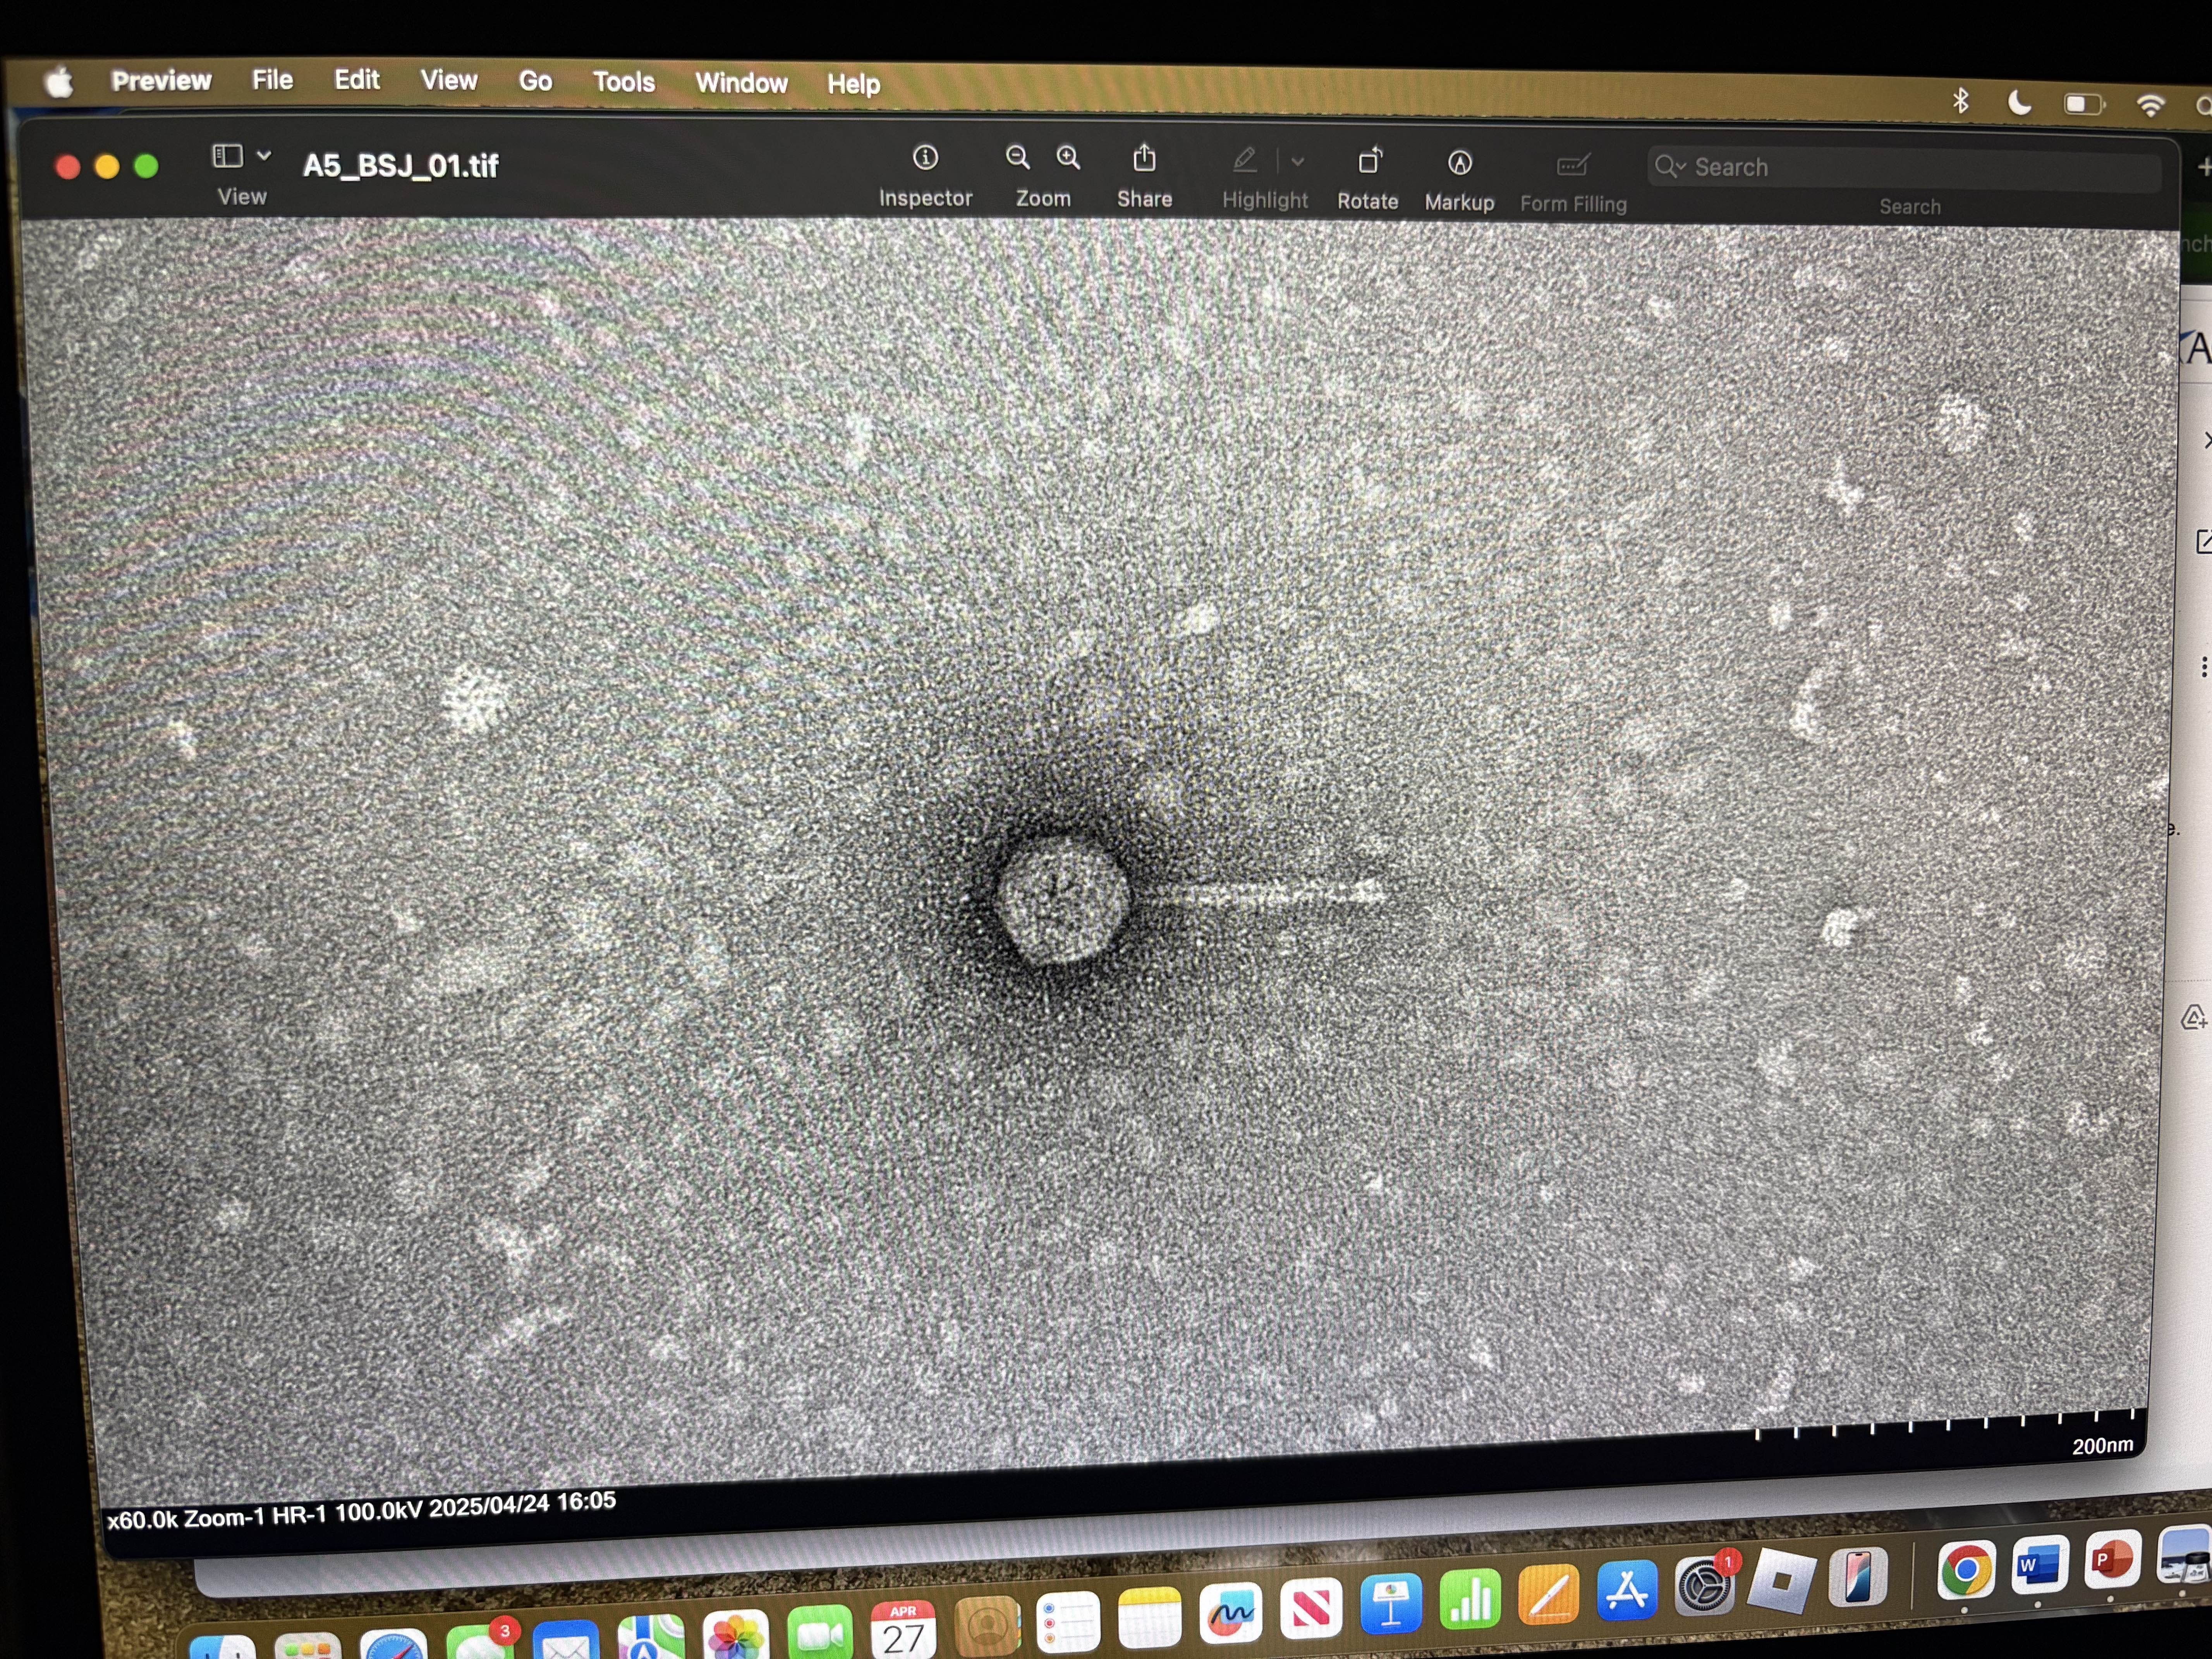Screen dimensions: 2212x1659
Task: Focus the Search field in Preview
Action: tap(1905, 168)
